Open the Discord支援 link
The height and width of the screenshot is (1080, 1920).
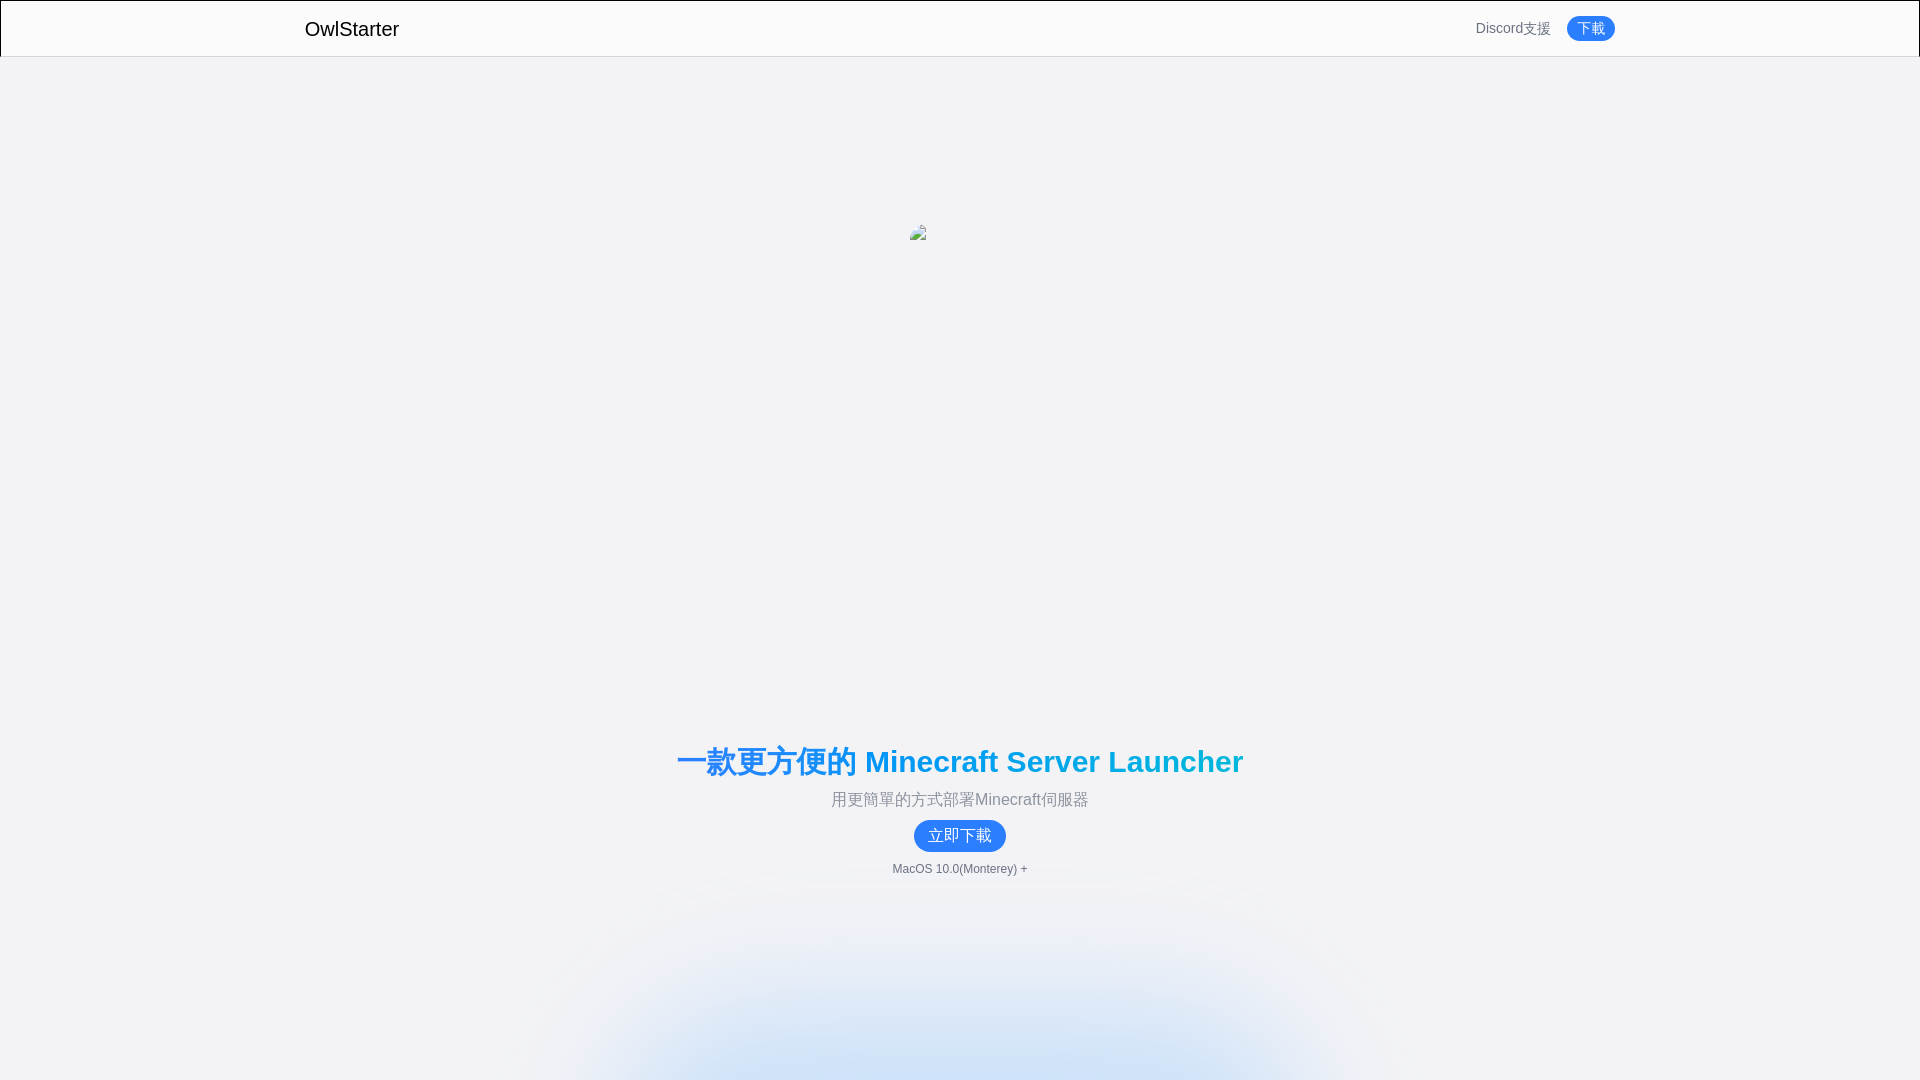coord(1512,28)
